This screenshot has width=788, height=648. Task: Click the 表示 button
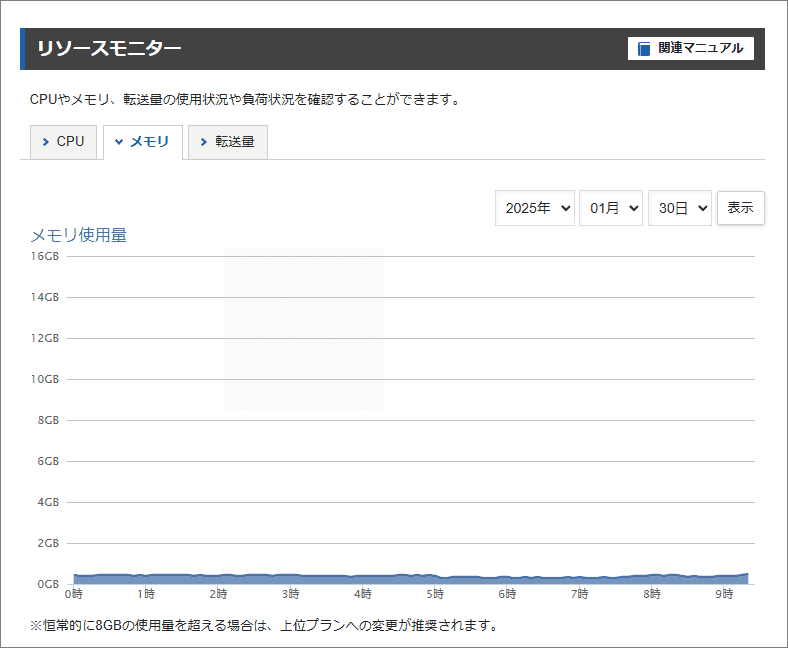click(740, 208)
